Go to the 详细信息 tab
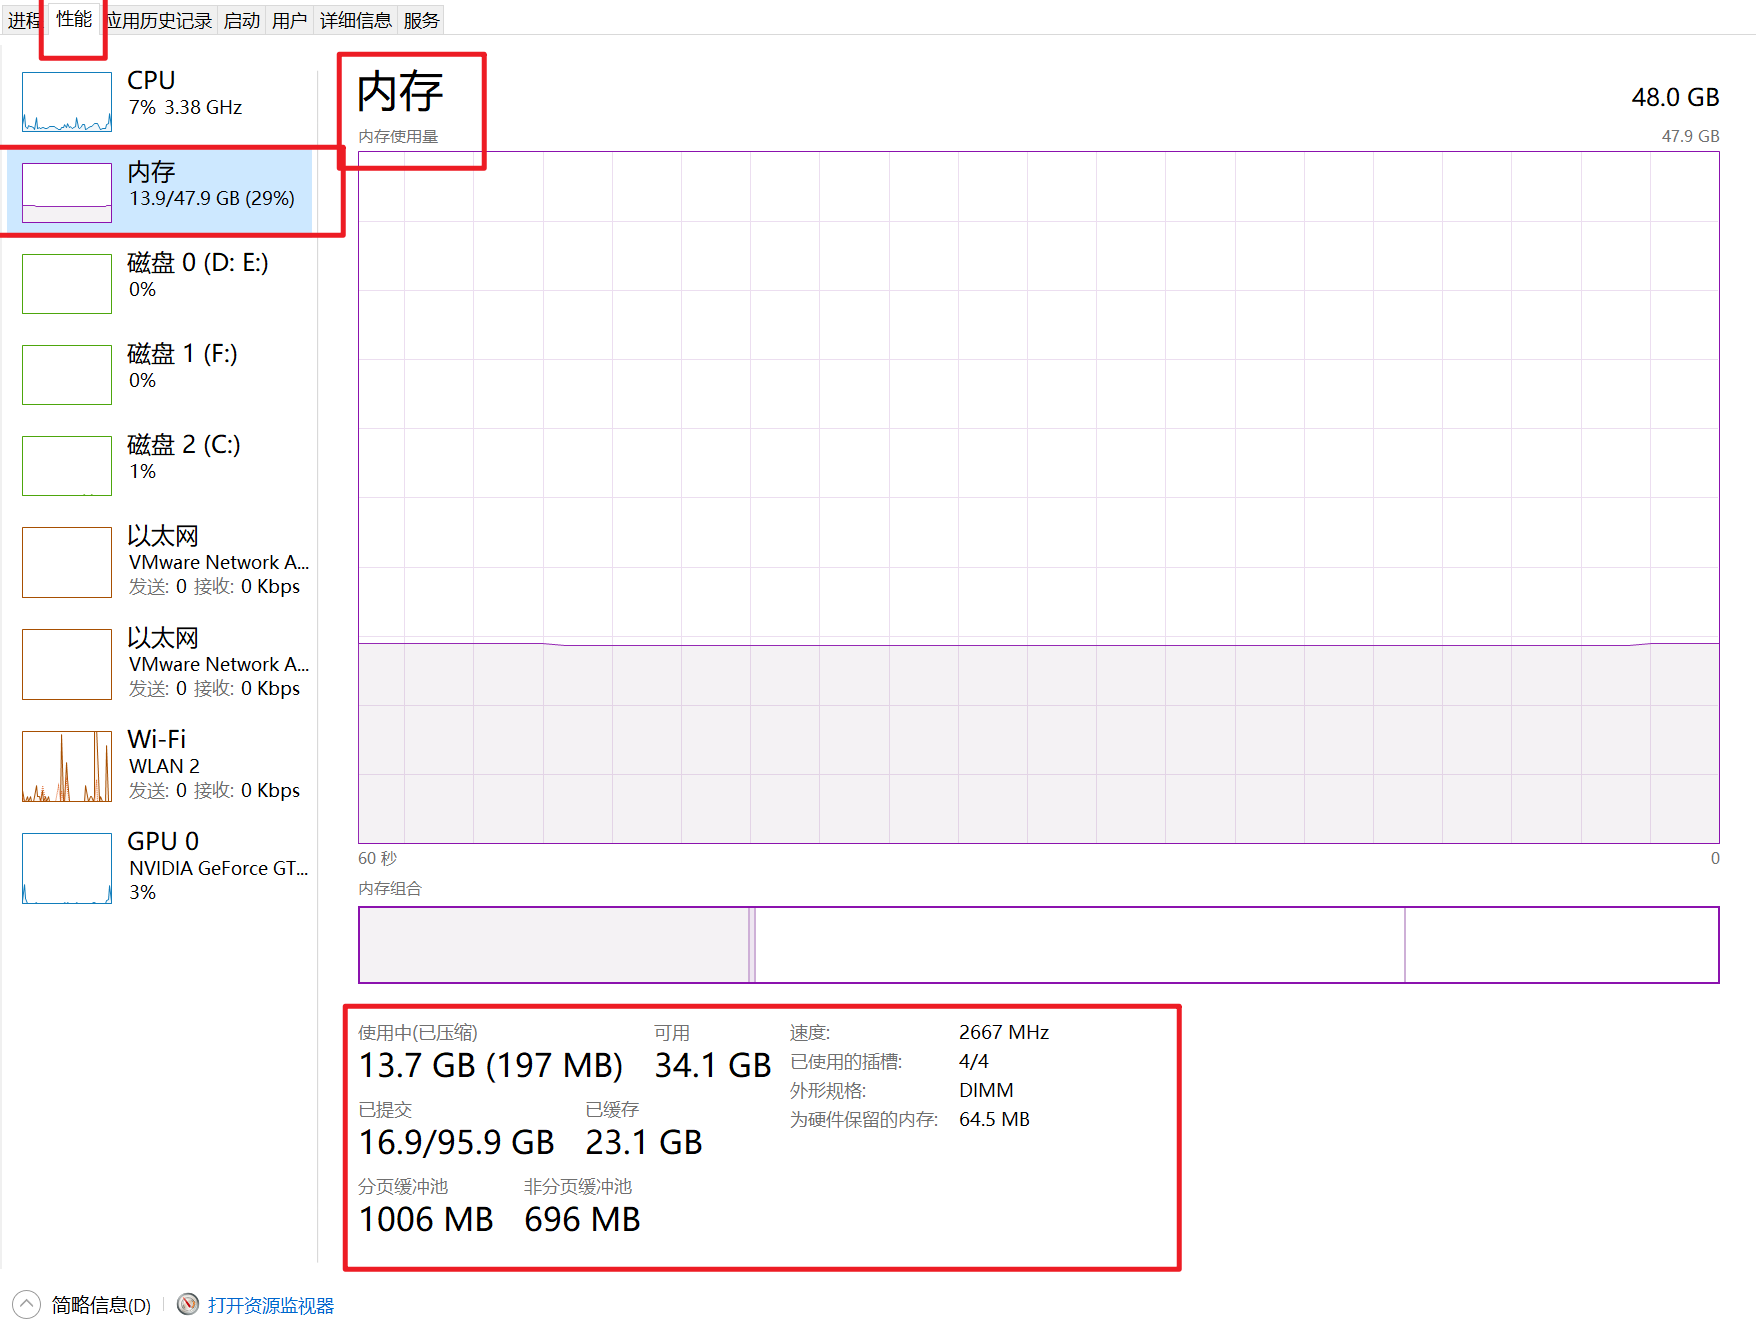 pos(355,20)
